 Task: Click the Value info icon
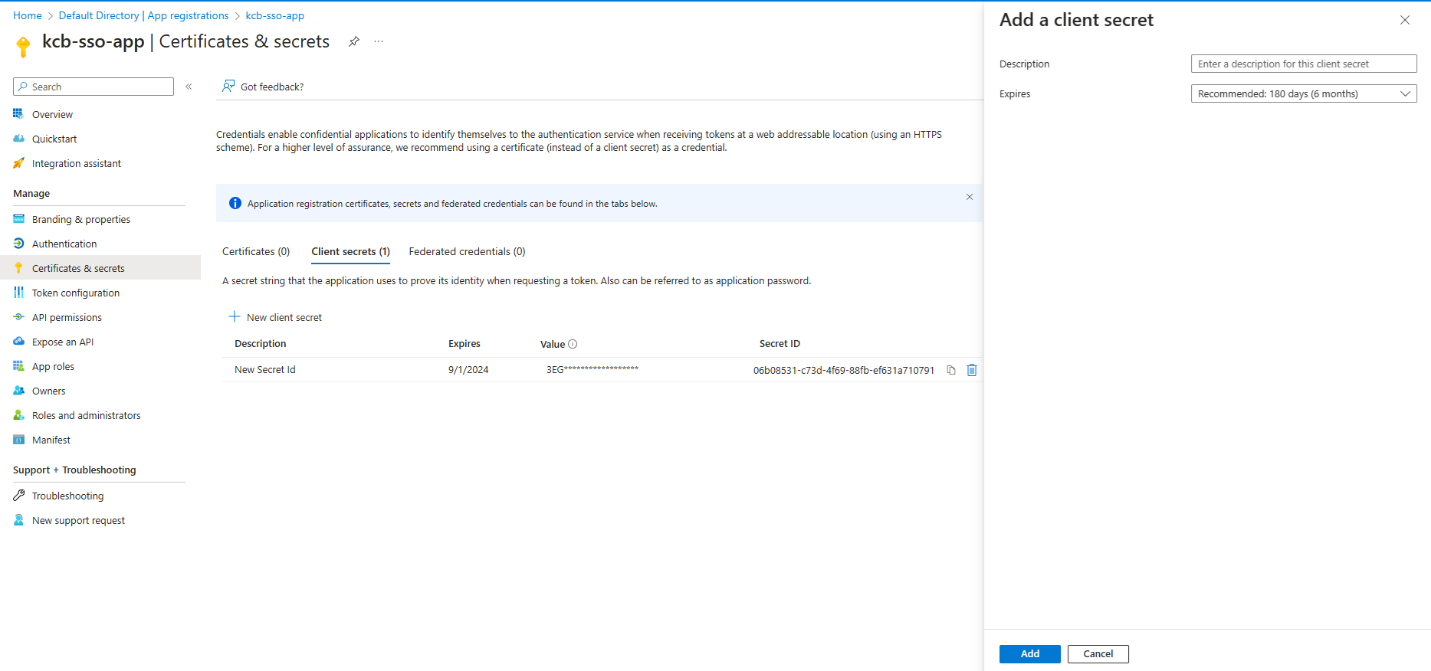tap(573, 344)
